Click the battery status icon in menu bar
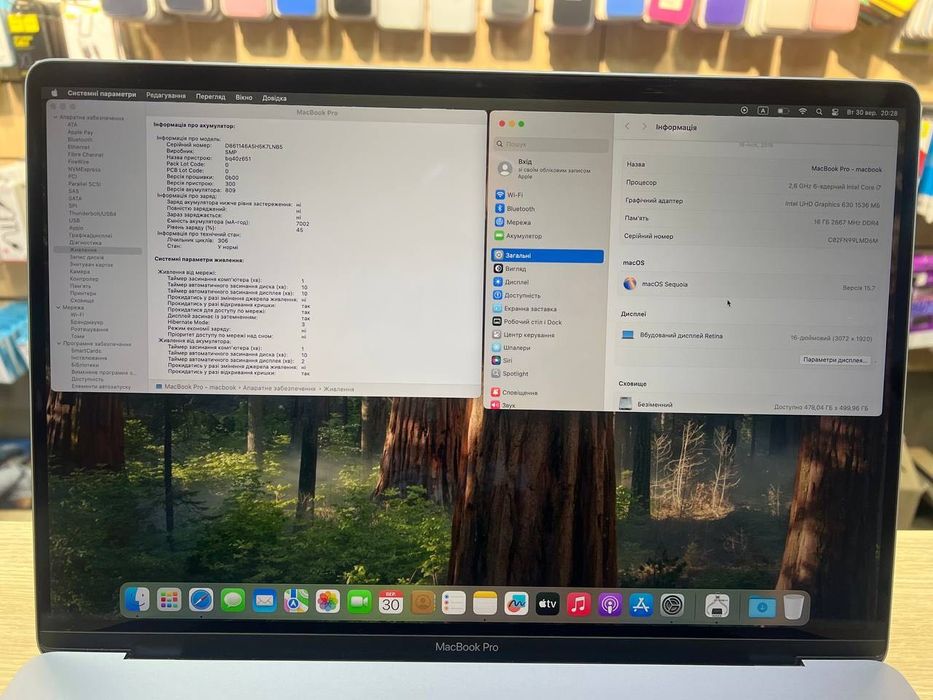This screenshot has height=700, width=933. coord(783,111)
